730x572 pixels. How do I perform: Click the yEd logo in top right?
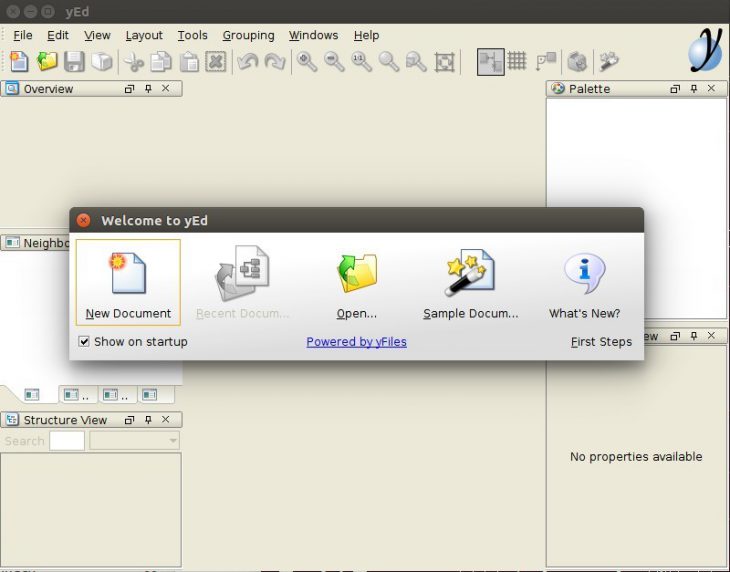(706, 50)
